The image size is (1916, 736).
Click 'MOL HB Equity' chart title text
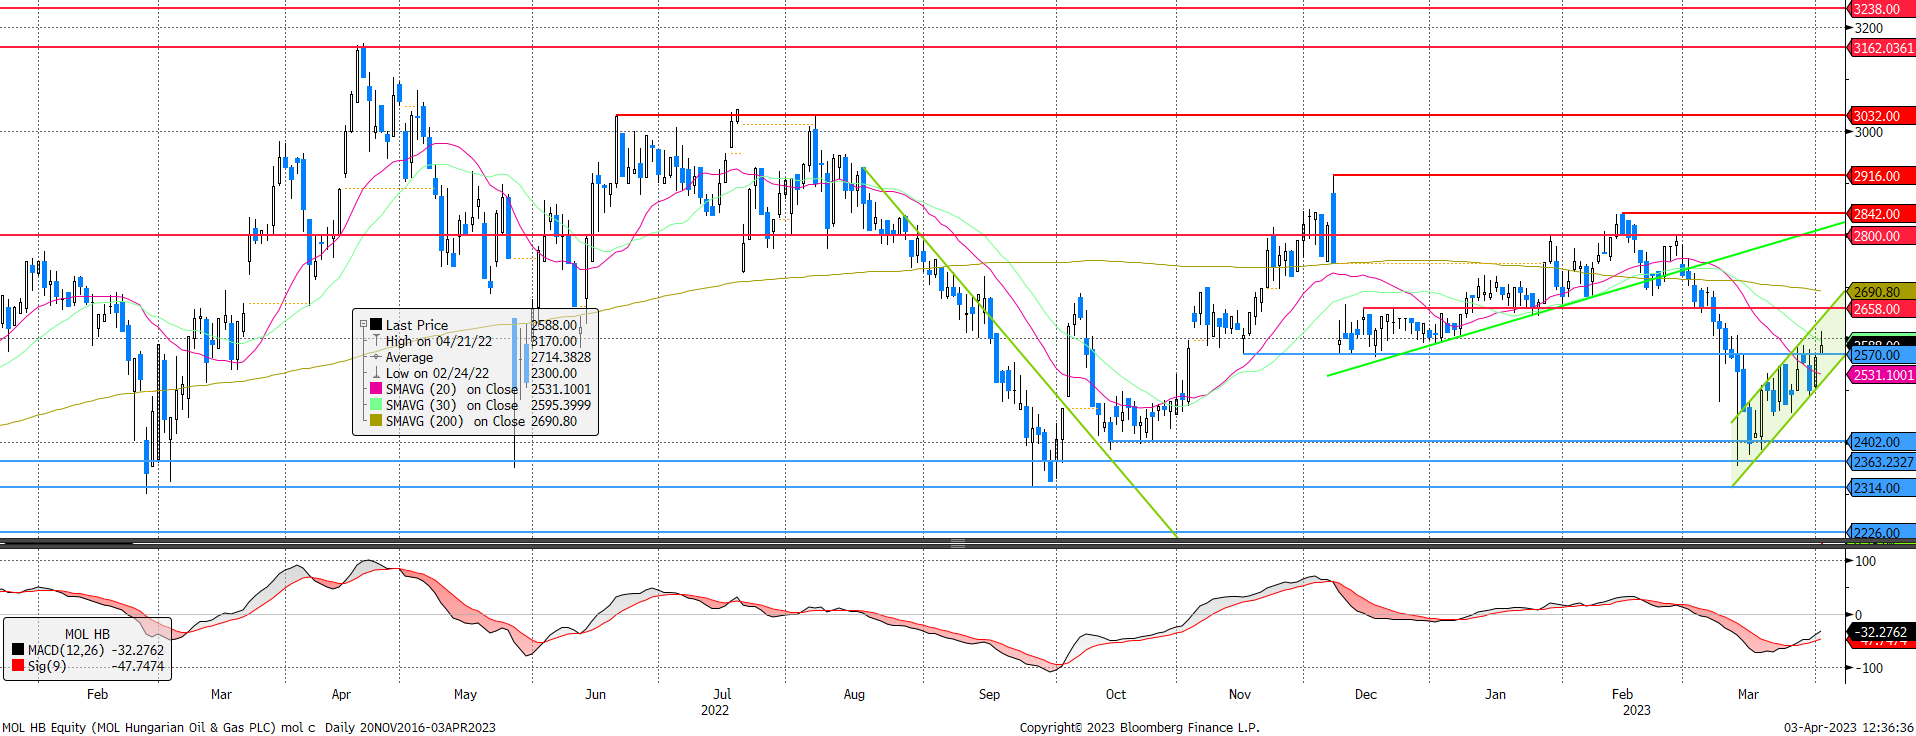click(x=45, y=727)
